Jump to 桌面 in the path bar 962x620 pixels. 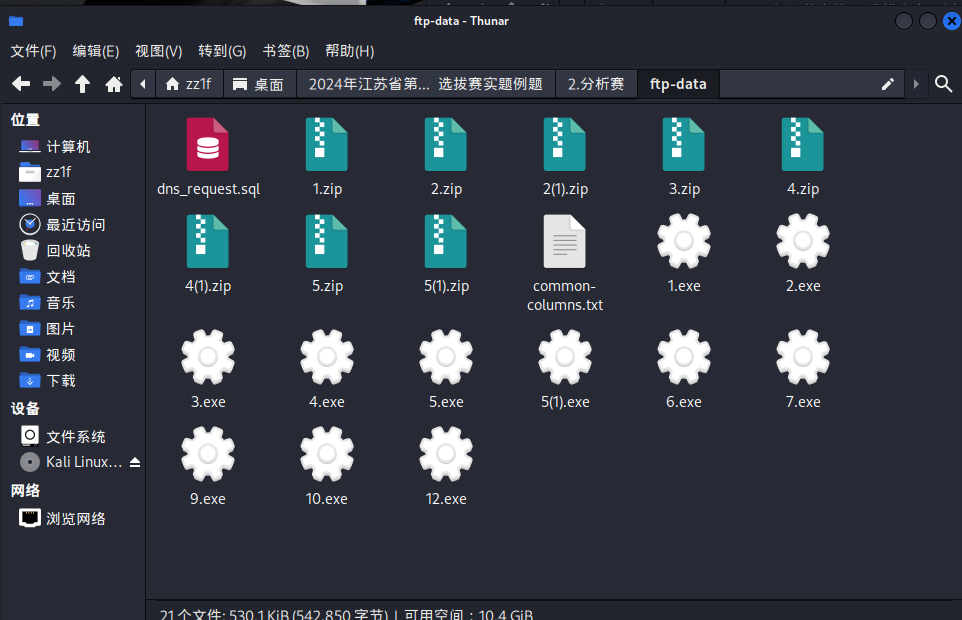point(259,84)
